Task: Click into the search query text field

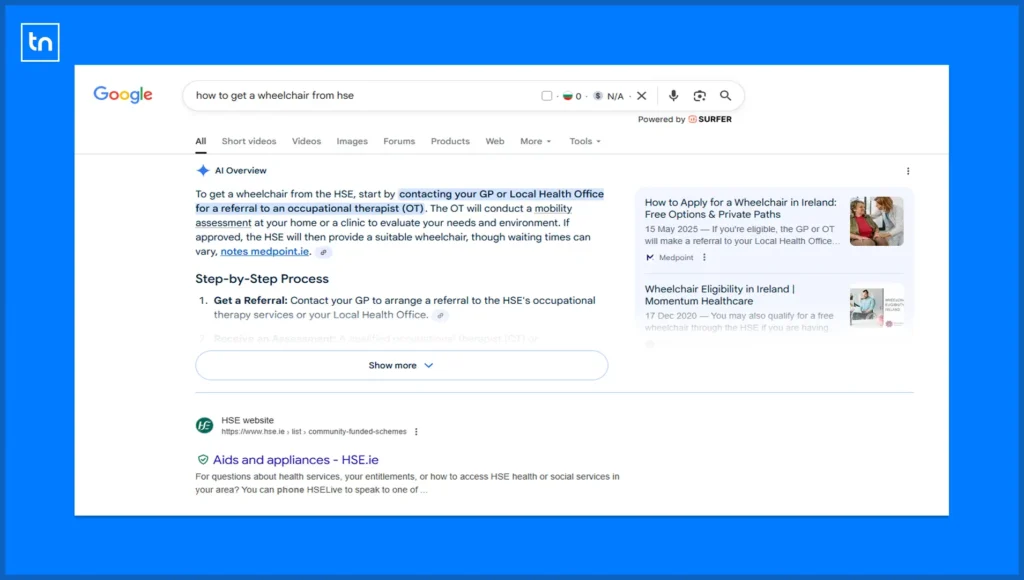Action: click(350, 96)
